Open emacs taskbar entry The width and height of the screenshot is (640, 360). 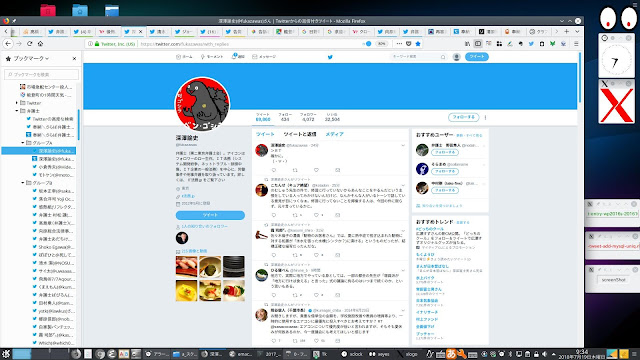point(240,354)
